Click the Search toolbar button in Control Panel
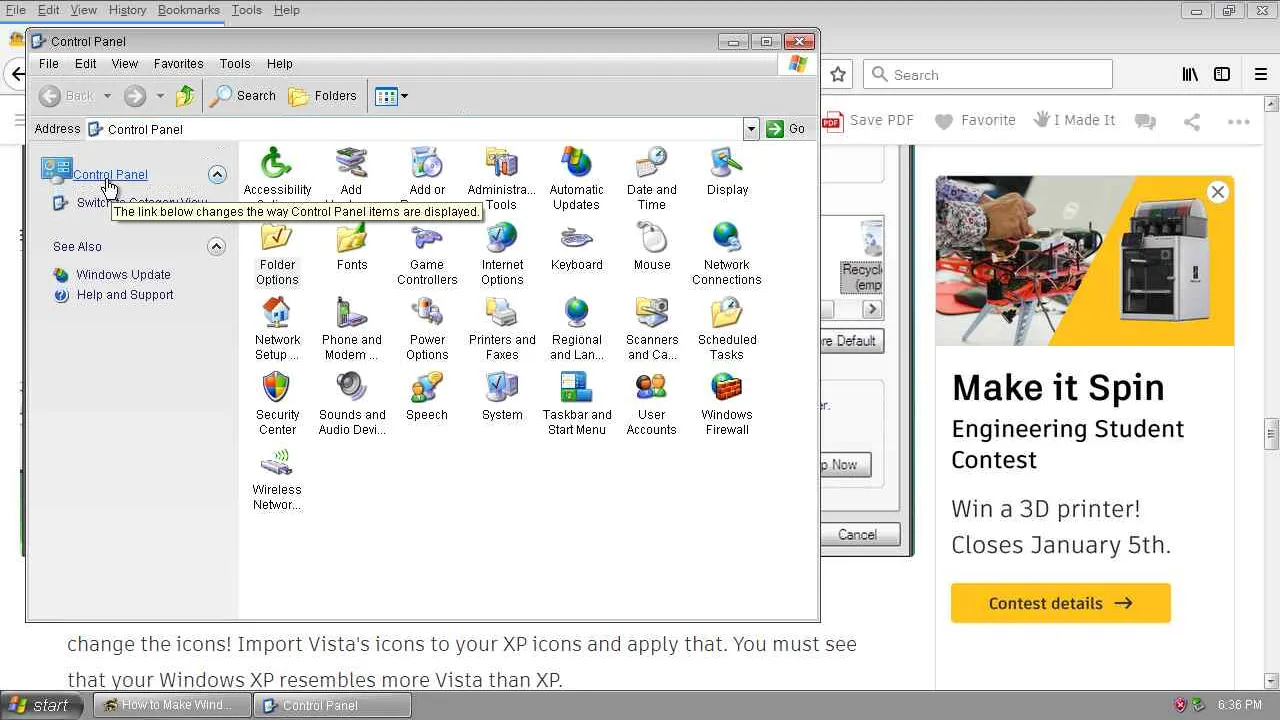Image resolution: width=1280 pixels, height=720 pixels. [x=242, y=96]
